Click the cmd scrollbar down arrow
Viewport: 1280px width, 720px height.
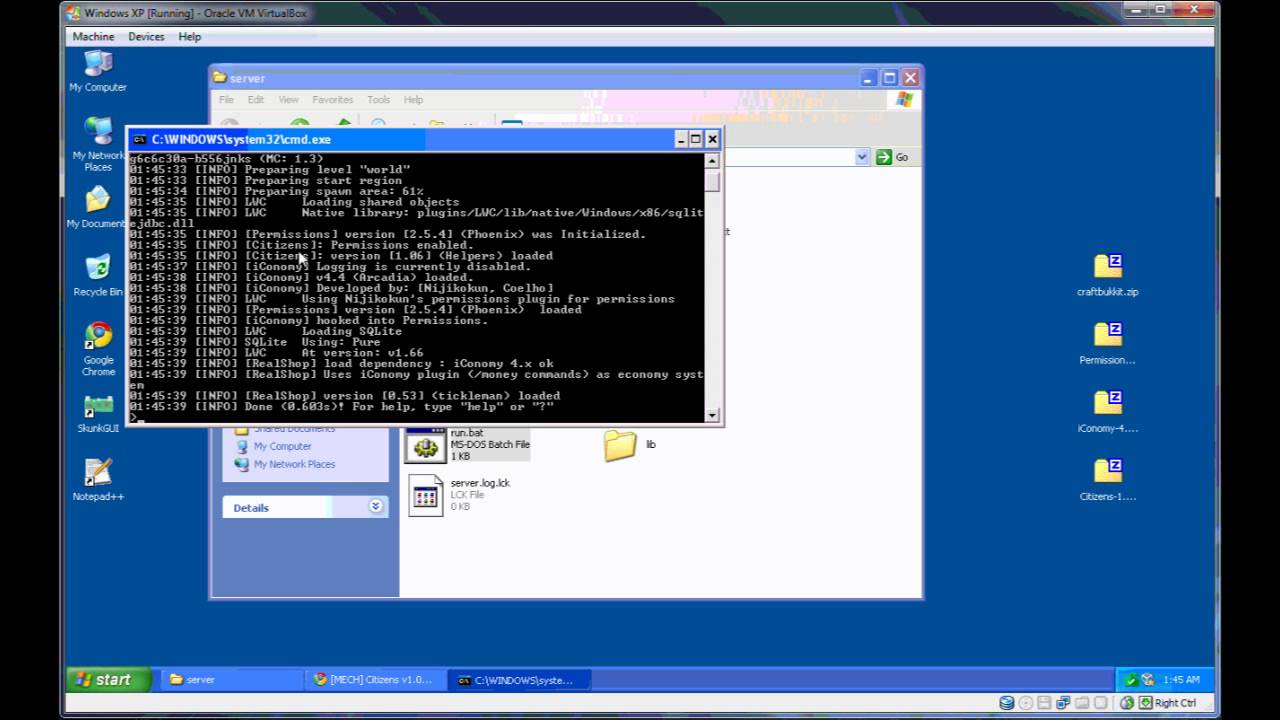[712, 415]
